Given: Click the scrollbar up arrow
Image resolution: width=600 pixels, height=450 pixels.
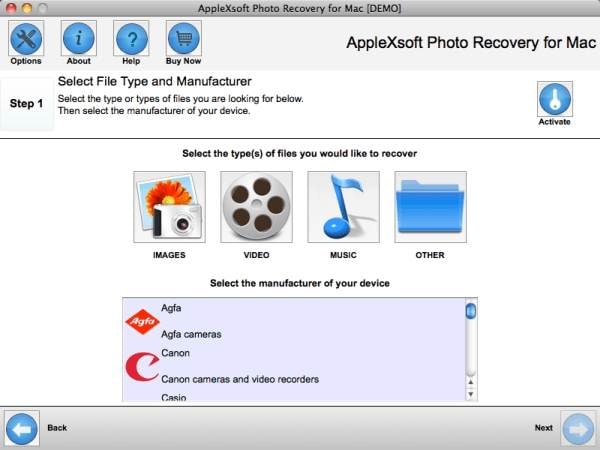Looking at the screenshot, I should (x=471, y=382).
